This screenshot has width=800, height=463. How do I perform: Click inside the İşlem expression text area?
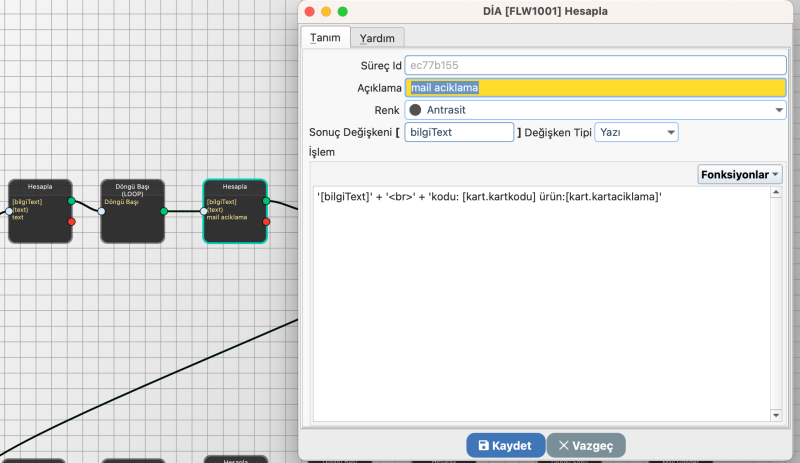[x=540, y=300]
